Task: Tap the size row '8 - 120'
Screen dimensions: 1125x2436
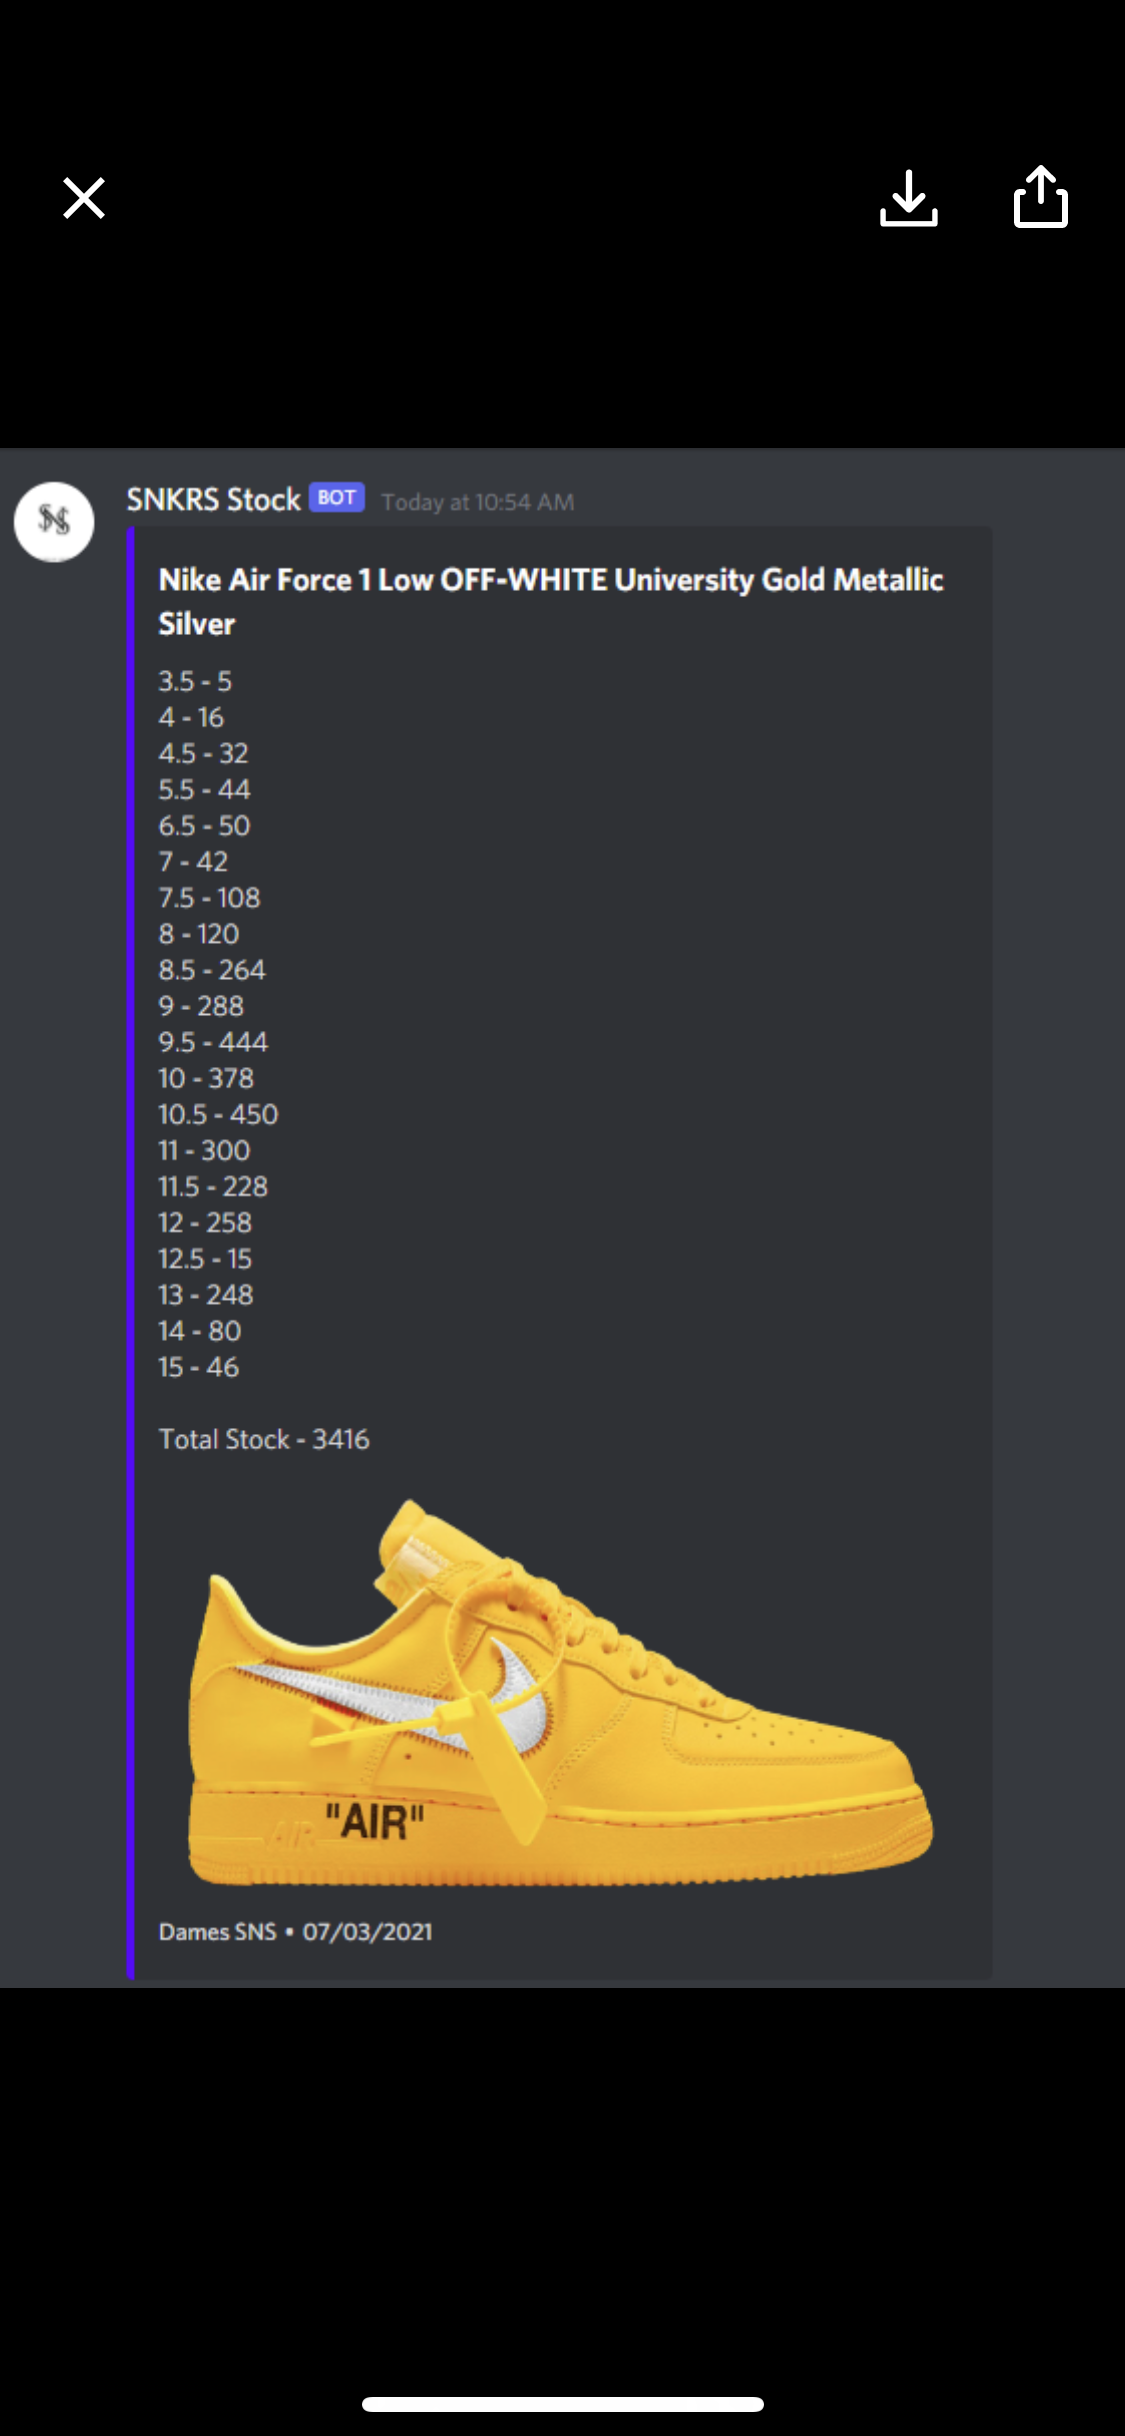Action: (x=199, y=933)
